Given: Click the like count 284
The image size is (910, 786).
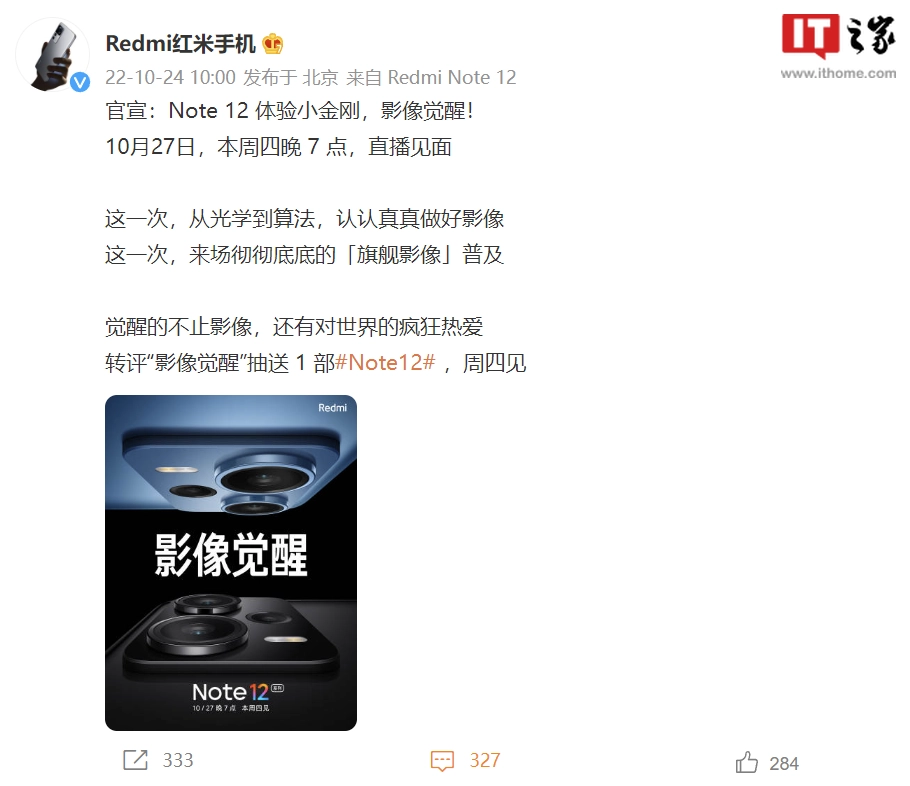Looking at the screenshot, I should 784,763.
